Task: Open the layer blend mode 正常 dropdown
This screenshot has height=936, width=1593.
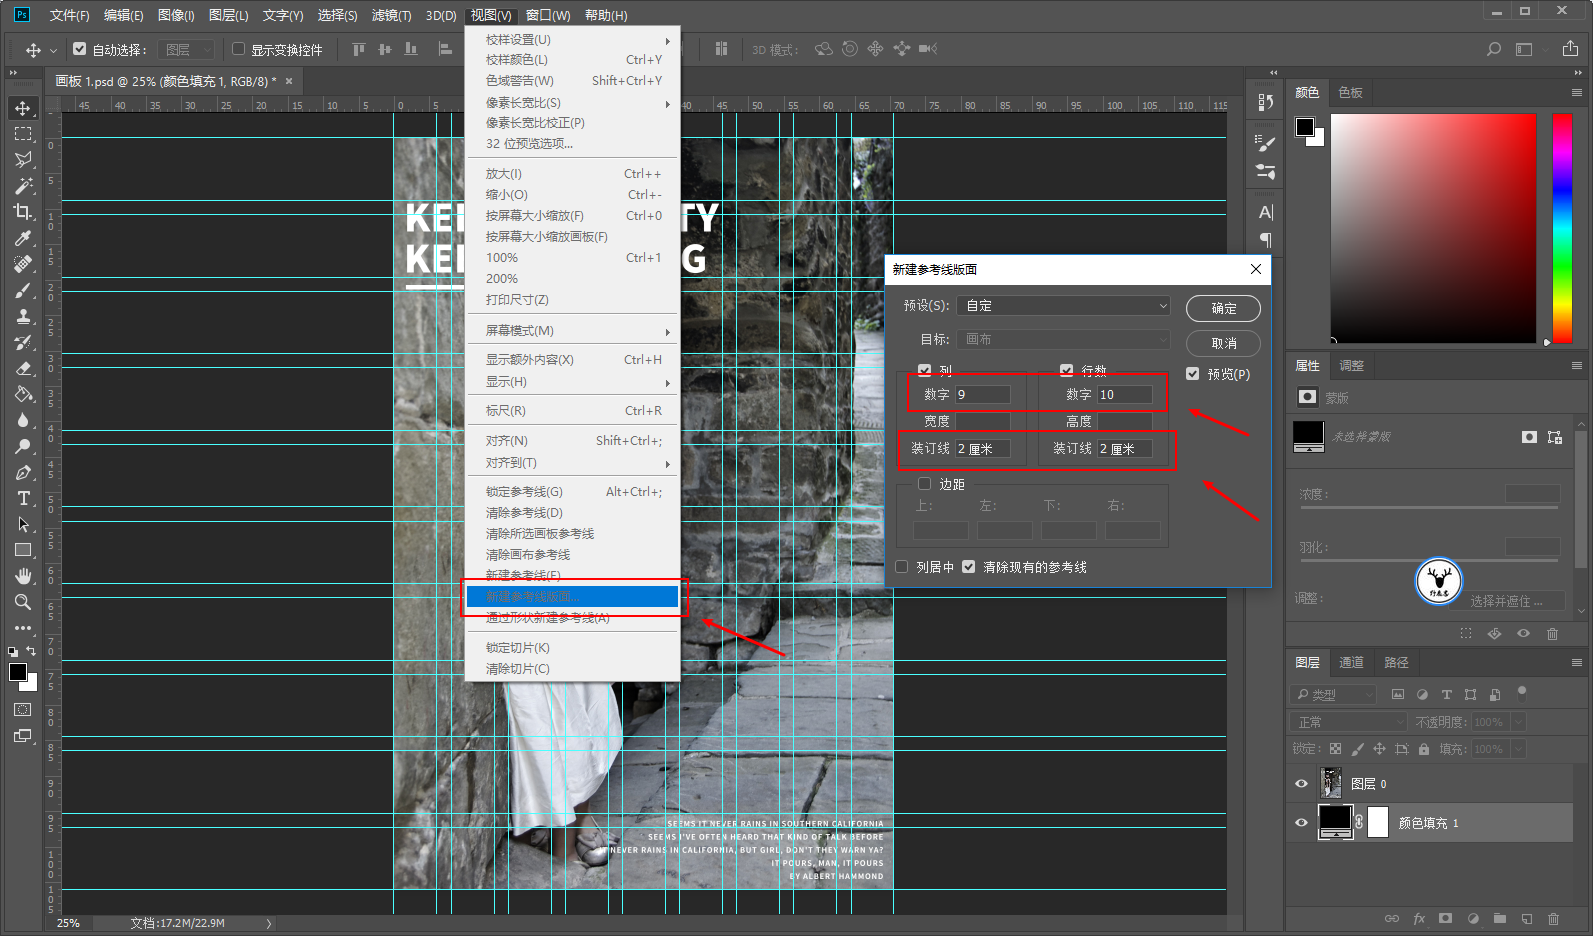Action: (x=1349, y=722)
